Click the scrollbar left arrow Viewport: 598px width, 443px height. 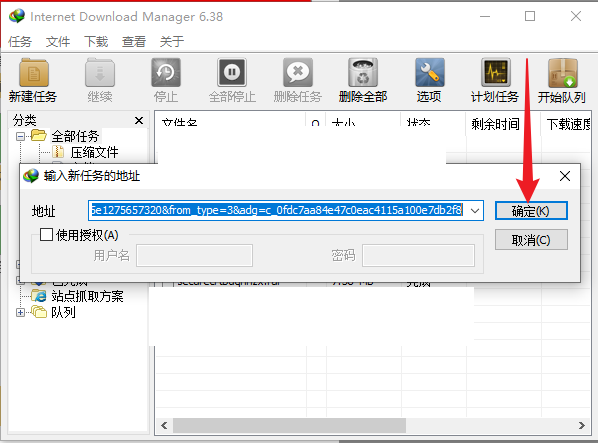164,425
